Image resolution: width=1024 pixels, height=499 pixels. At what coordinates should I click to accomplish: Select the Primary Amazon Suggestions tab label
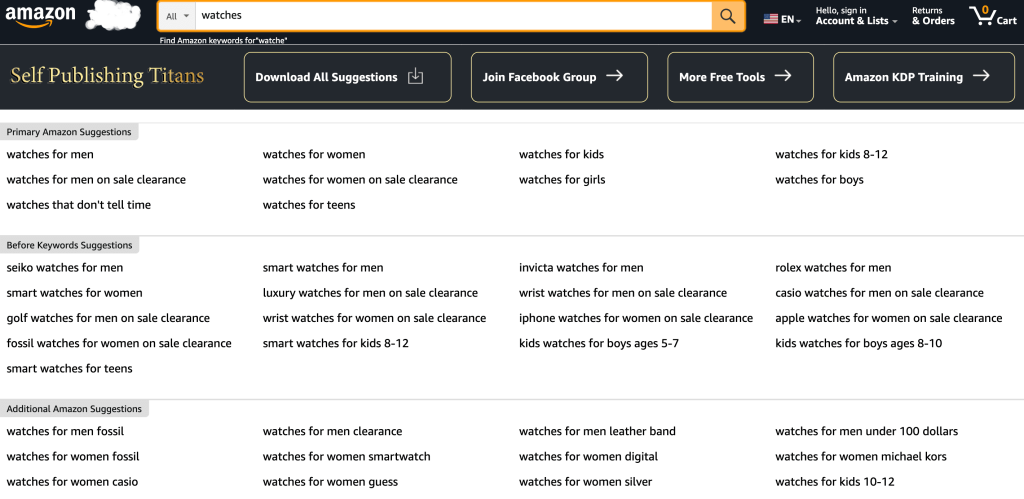click(x=69, y=132)
